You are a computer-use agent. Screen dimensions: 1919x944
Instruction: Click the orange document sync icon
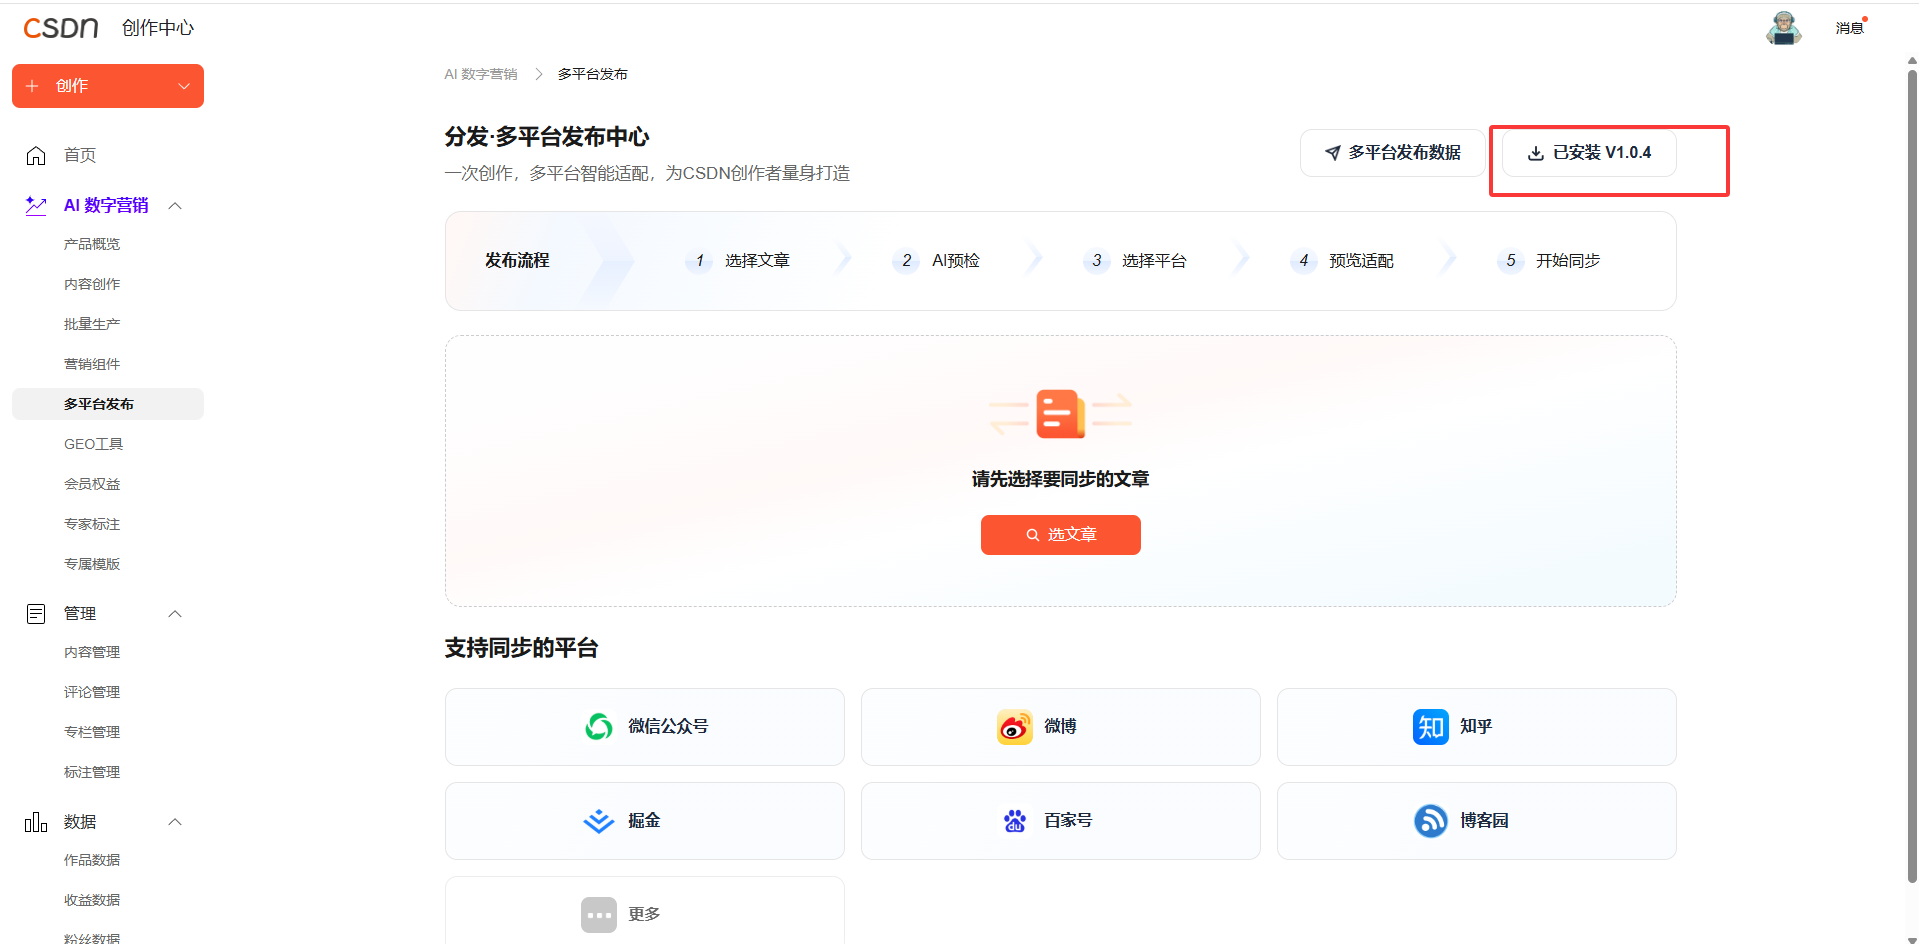tap(1061, 413)
